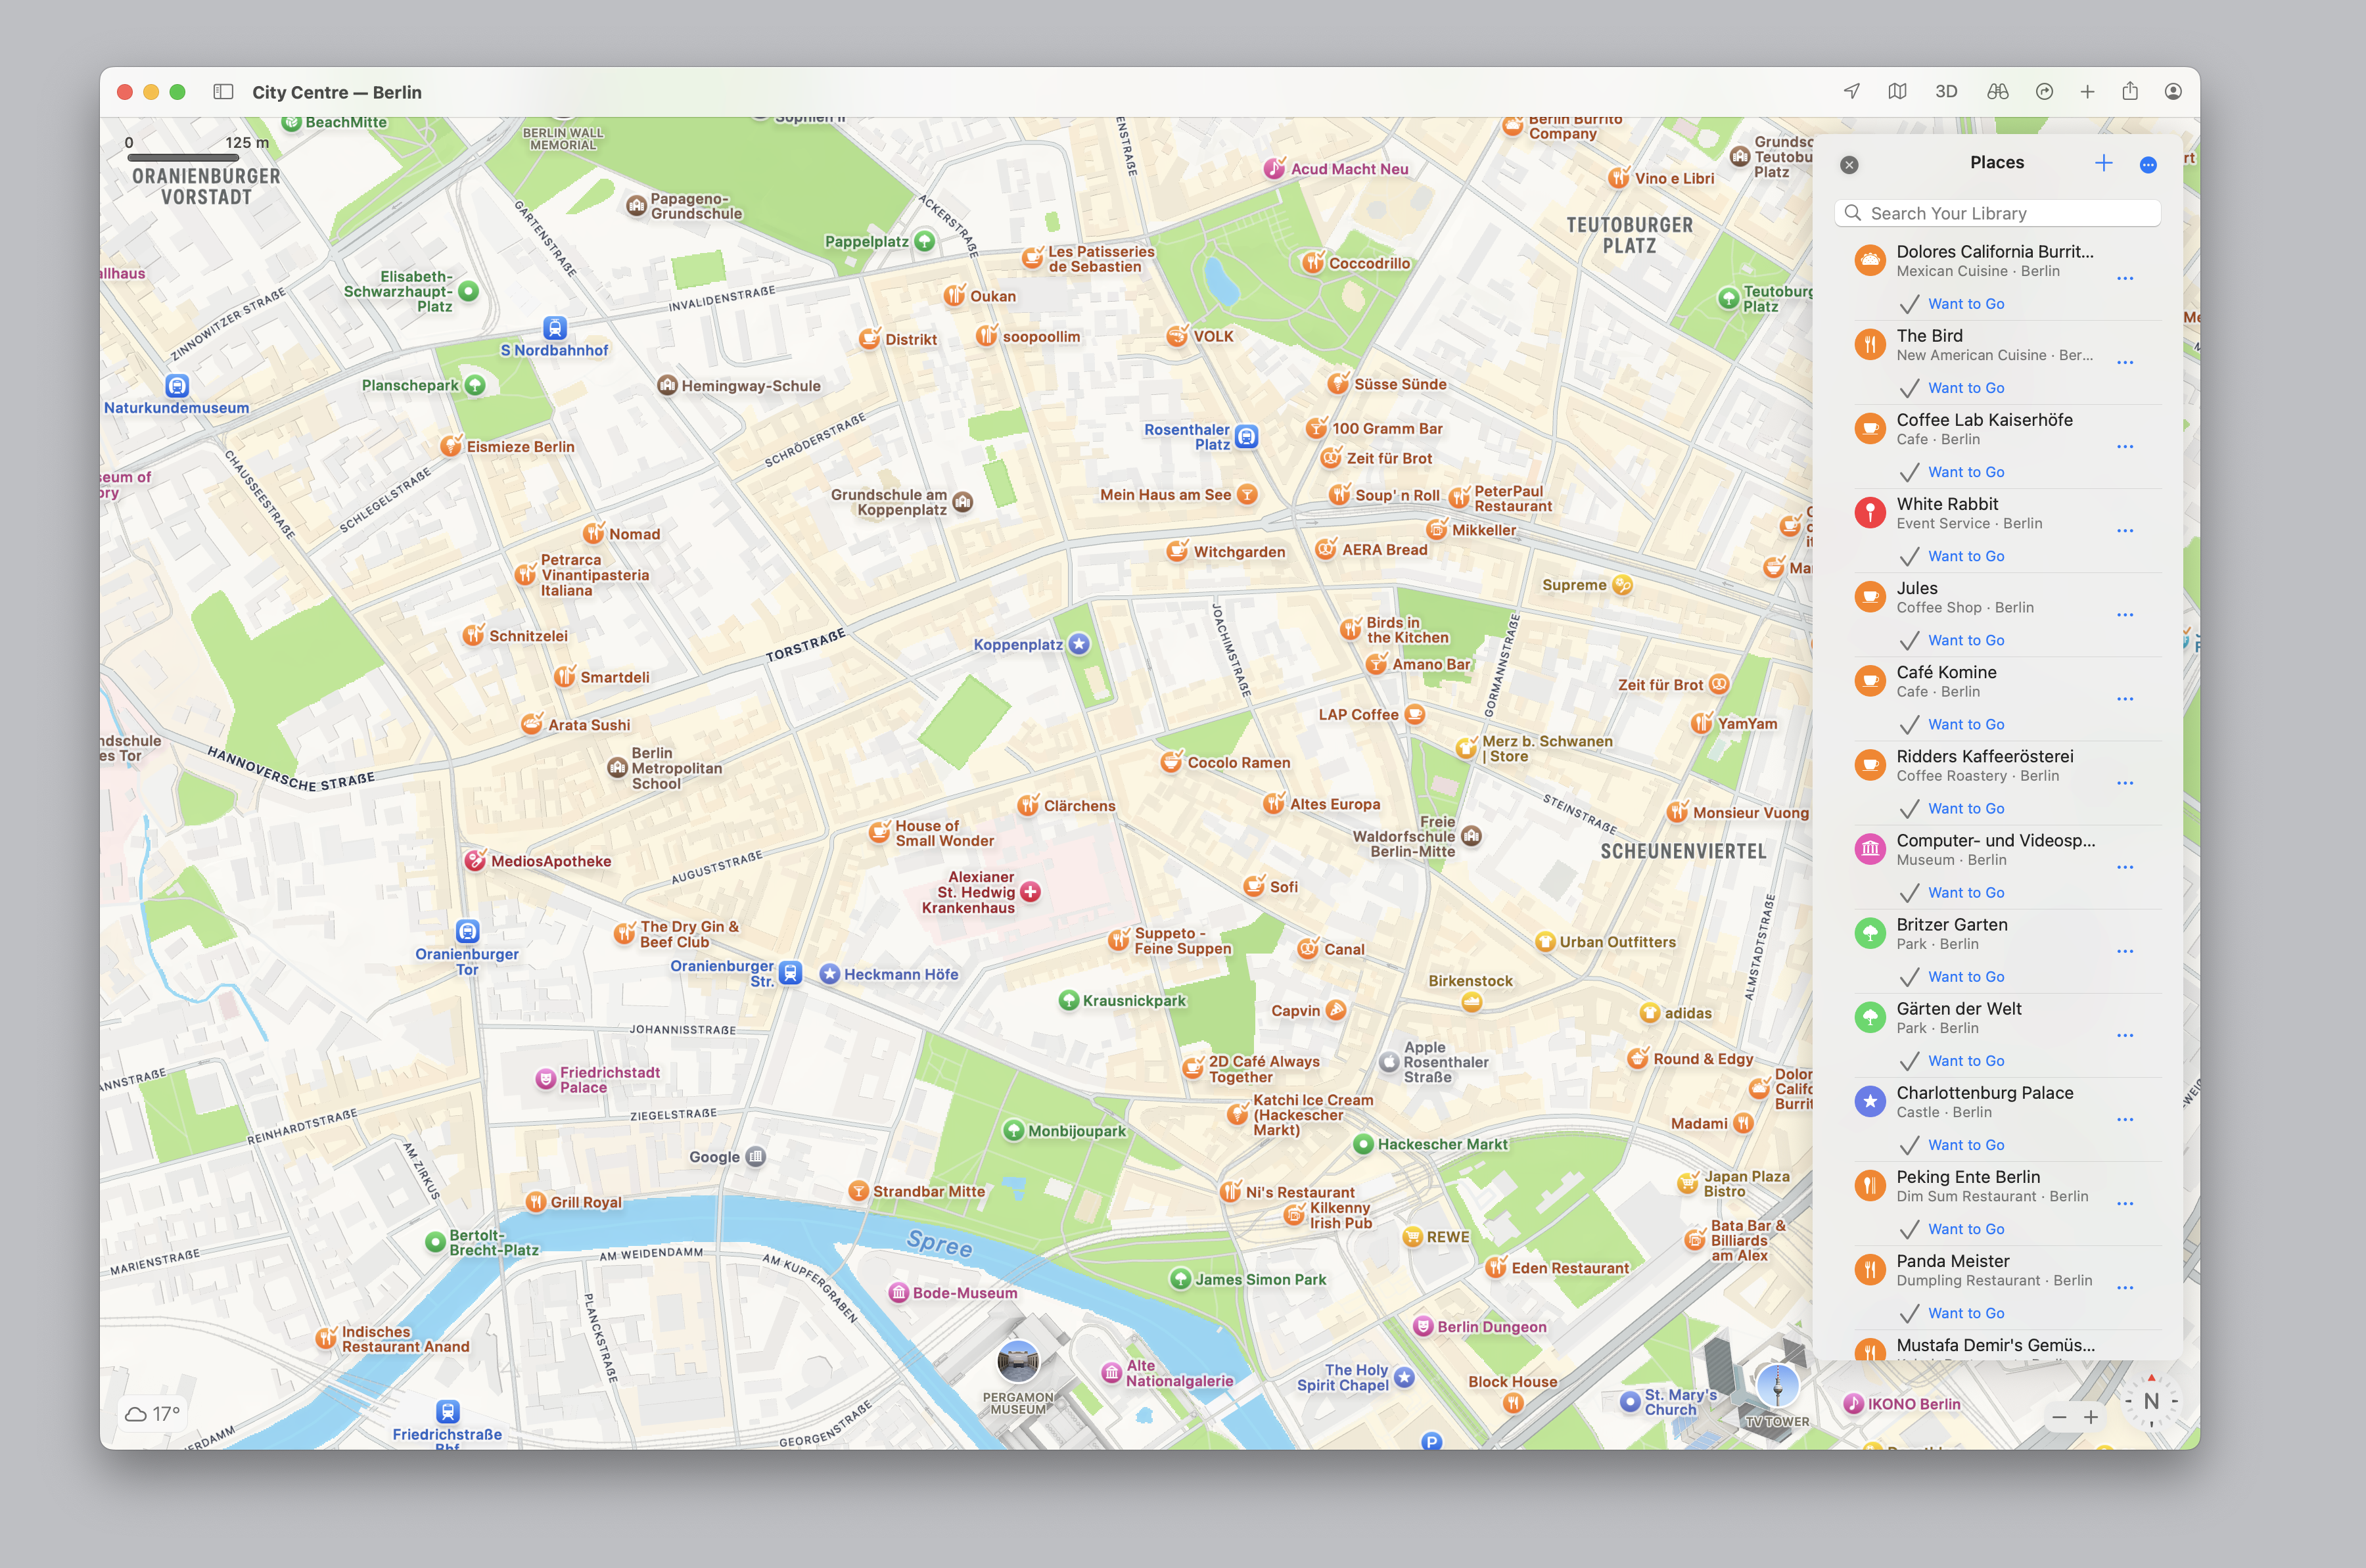Select LAP Coffee marker on map
The height and width of the screenshot is (1568, 2366).
[1414, 714]
